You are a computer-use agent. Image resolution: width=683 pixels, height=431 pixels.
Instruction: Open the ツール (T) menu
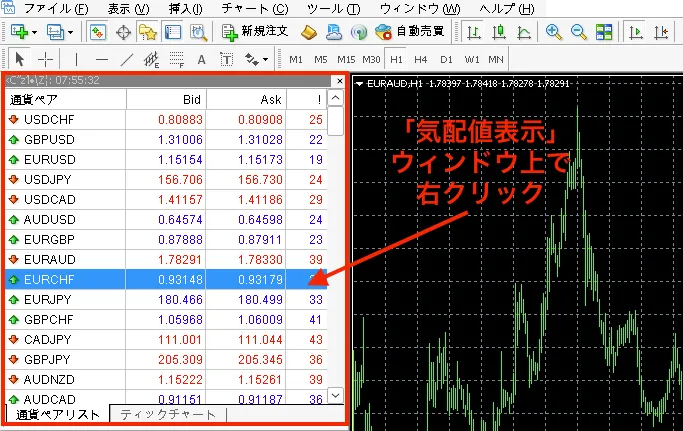[x=334, y=8]
